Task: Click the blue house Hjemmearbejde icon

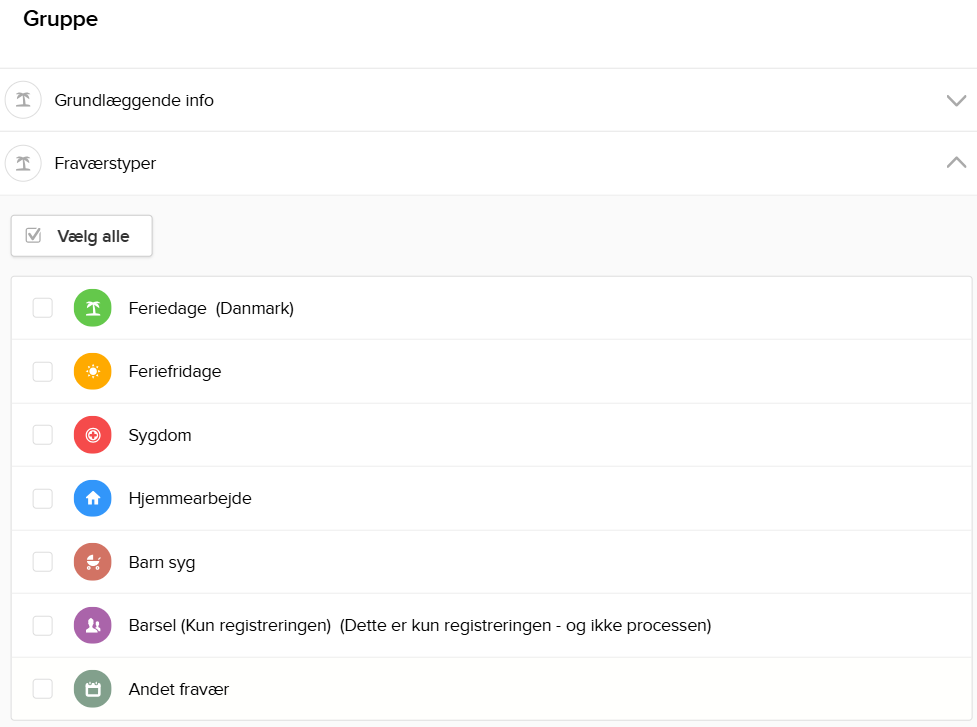Action: coord(92,498)
